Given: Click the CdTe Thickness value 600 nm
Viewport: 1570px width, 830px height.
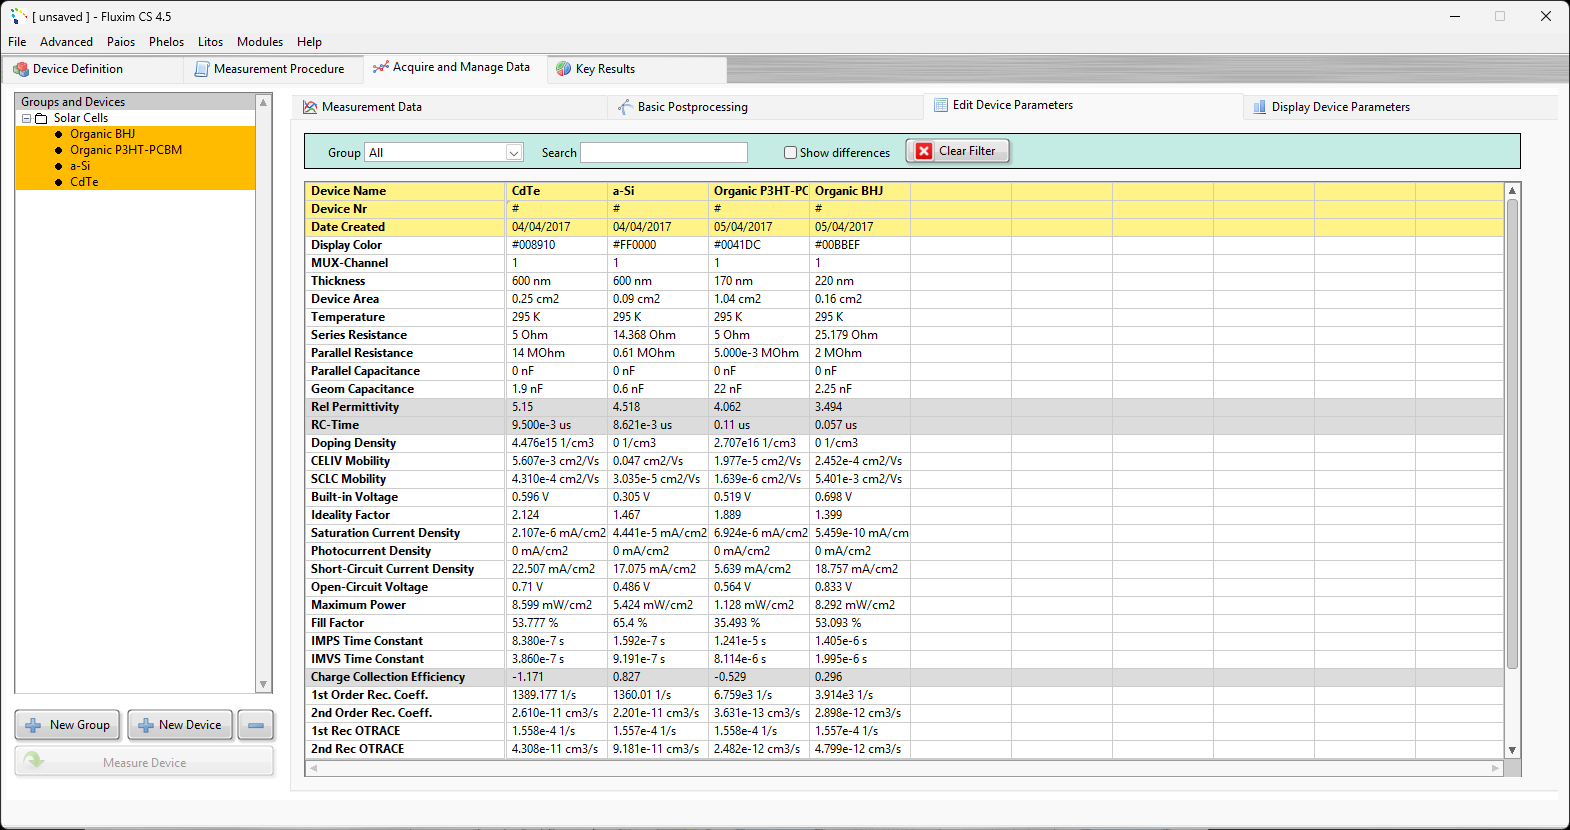Looking at the screenshot, I should 557,281.
